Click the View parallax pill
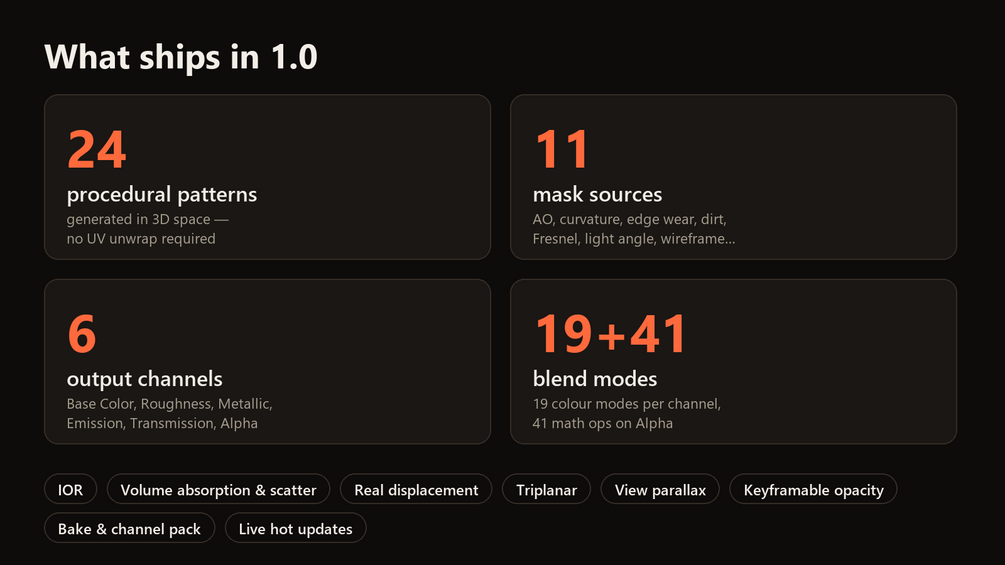This screenshot has width=1005, height=565. coord(660,489)
